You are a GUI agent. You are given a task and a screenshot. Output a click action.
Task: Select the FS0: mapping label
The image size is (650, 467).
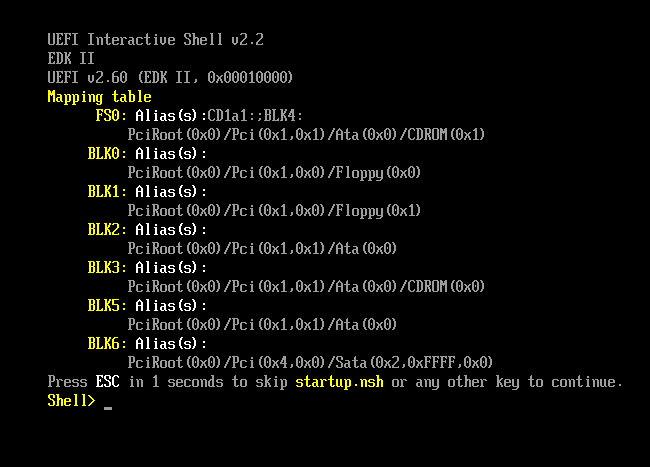(x=111, y=115)
